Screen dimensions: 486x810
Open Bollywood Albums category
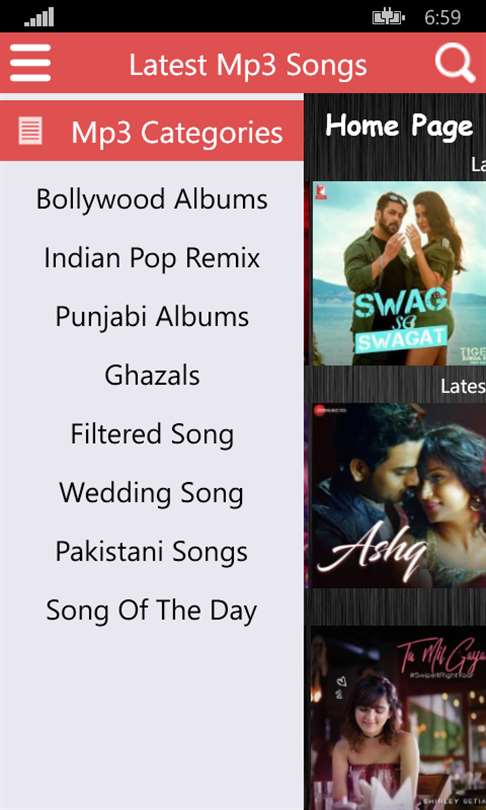tap(152, 199)
